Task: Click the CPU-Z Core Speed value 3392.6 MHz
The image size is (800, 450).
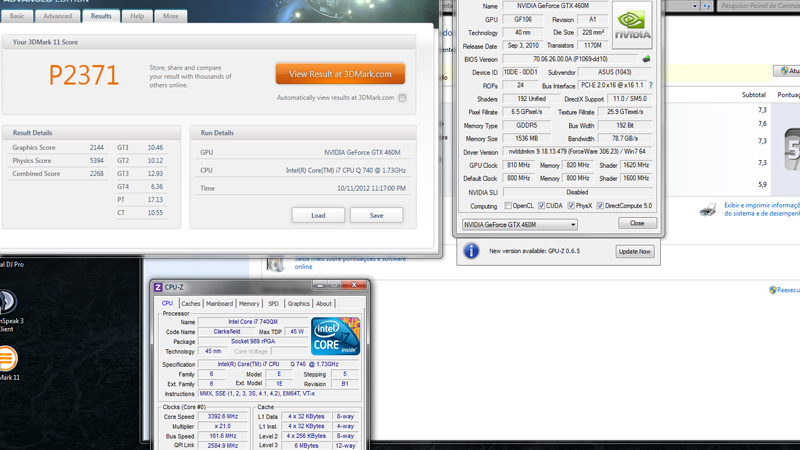Action: (223, 416)
